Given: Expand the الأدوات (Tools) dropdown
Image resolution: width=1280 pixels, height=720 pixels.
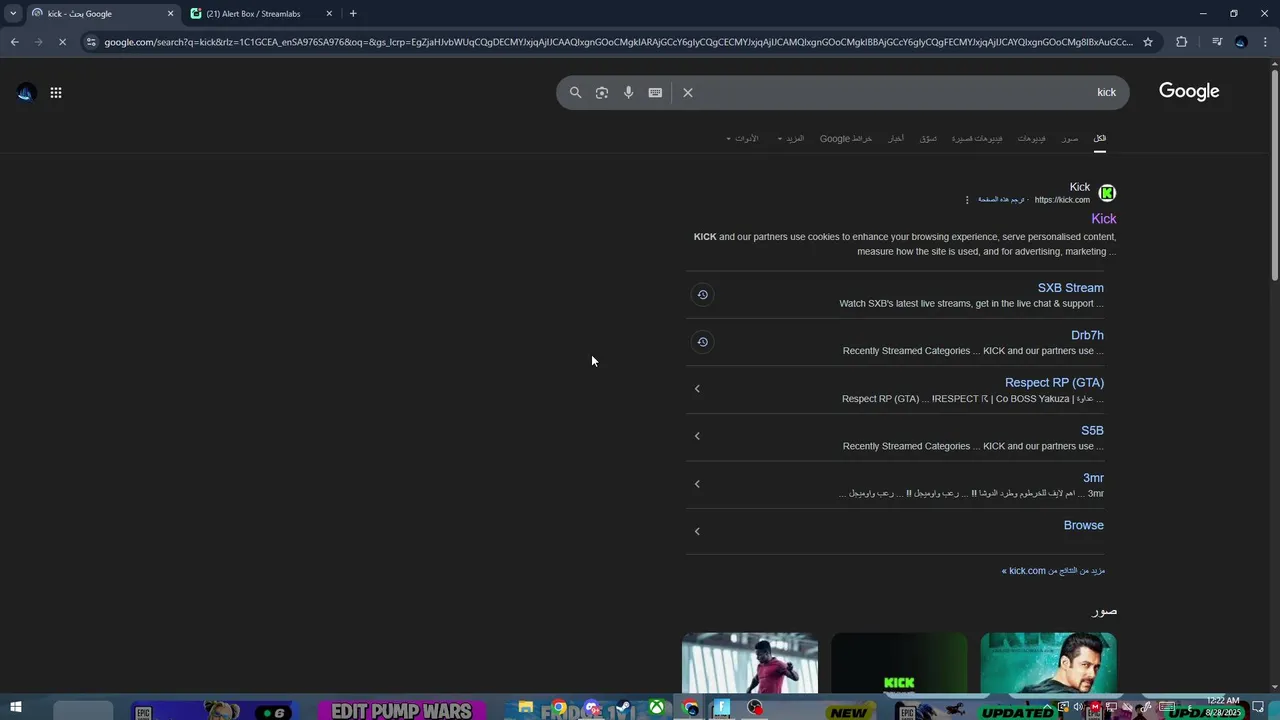Looking at the screenshot, I should point(742,138).
